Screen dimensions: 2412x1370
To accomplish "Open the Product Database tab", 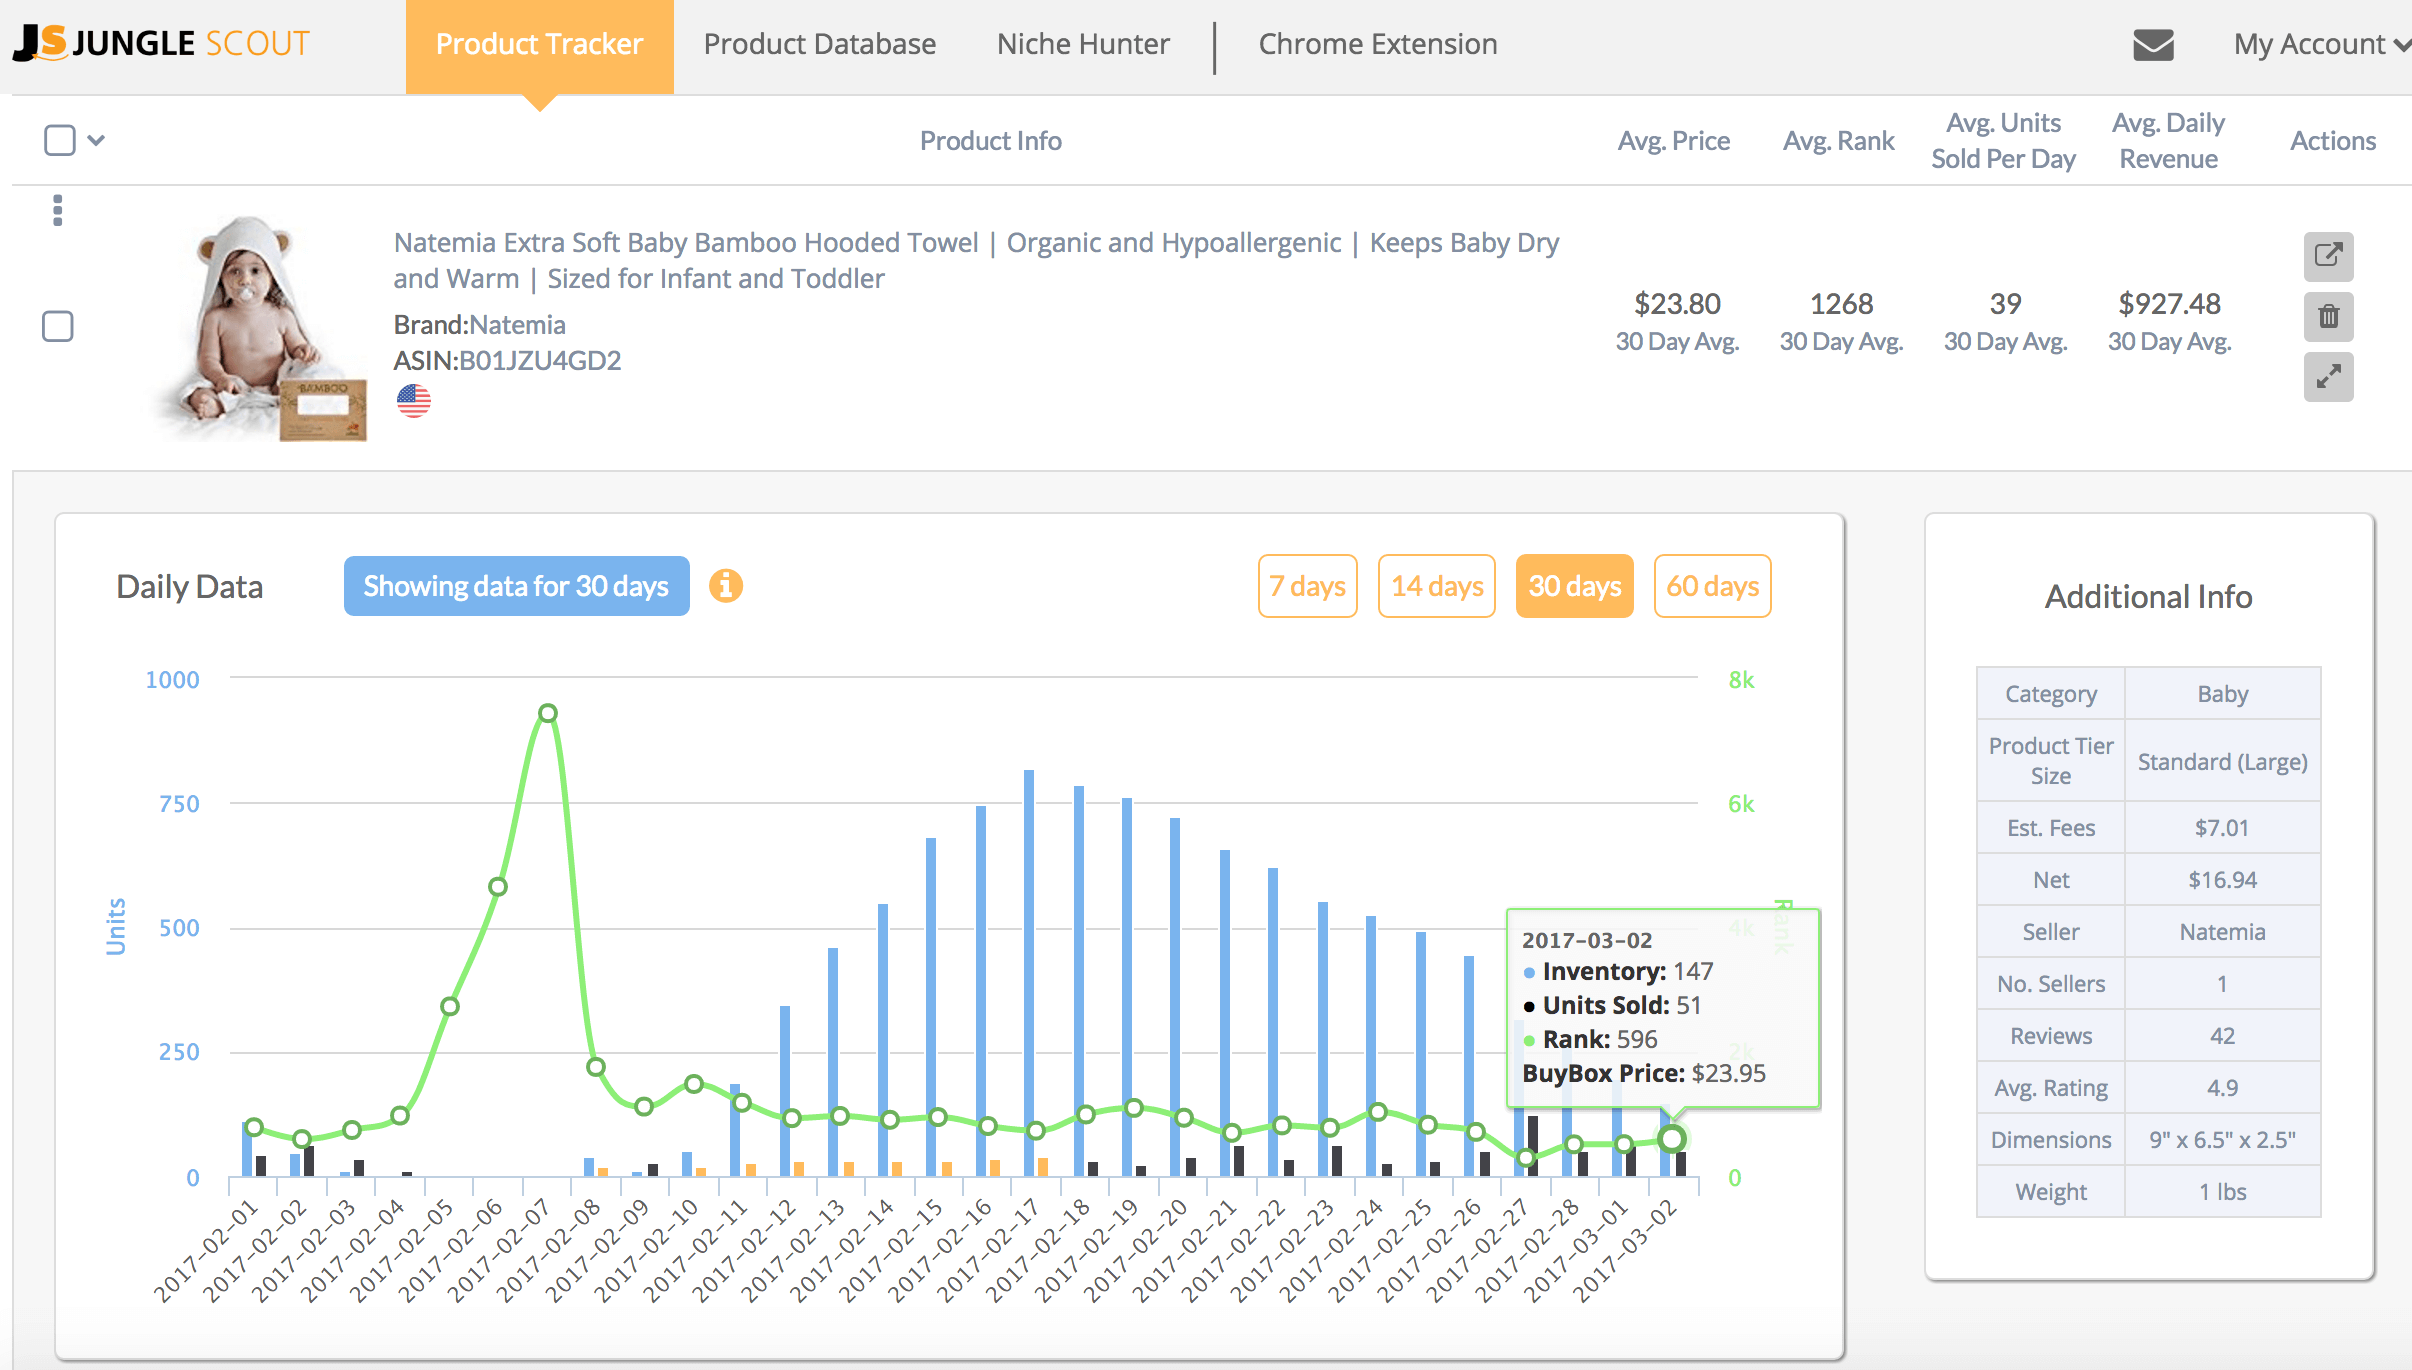I will click(820, 44).
